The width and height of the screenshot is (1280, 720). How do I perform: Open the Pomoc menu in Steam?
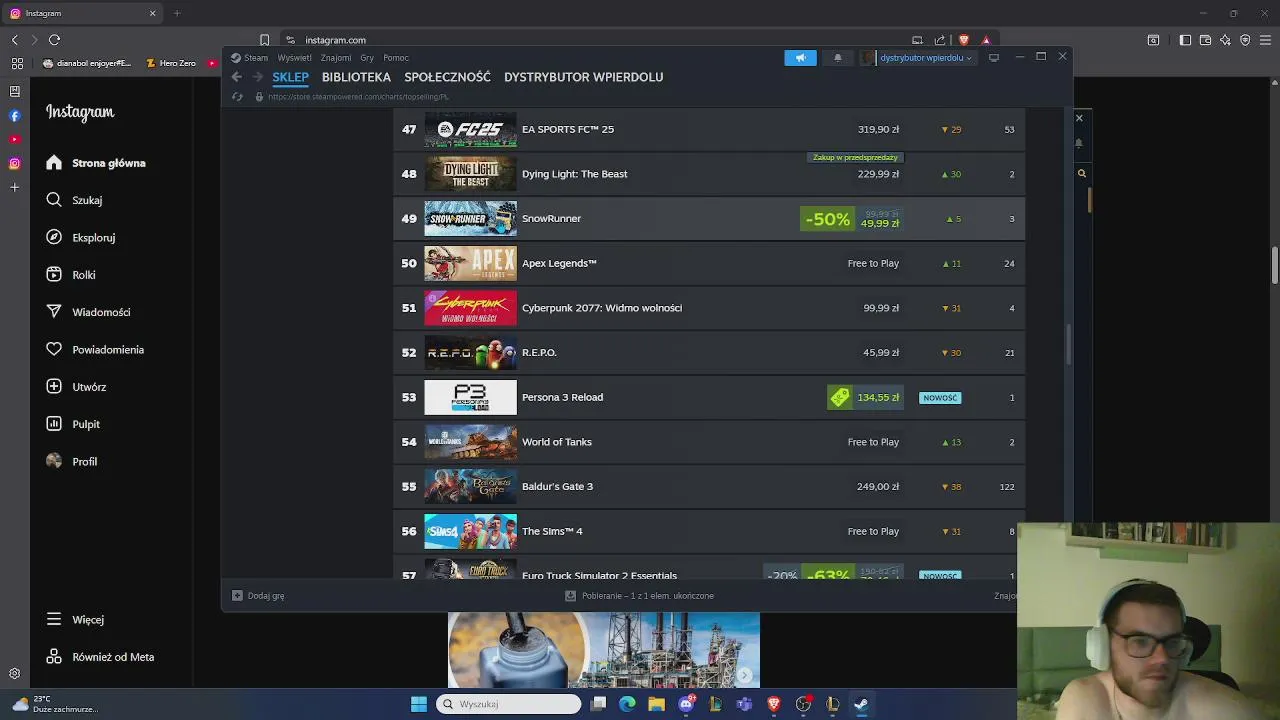pos(396,58)
